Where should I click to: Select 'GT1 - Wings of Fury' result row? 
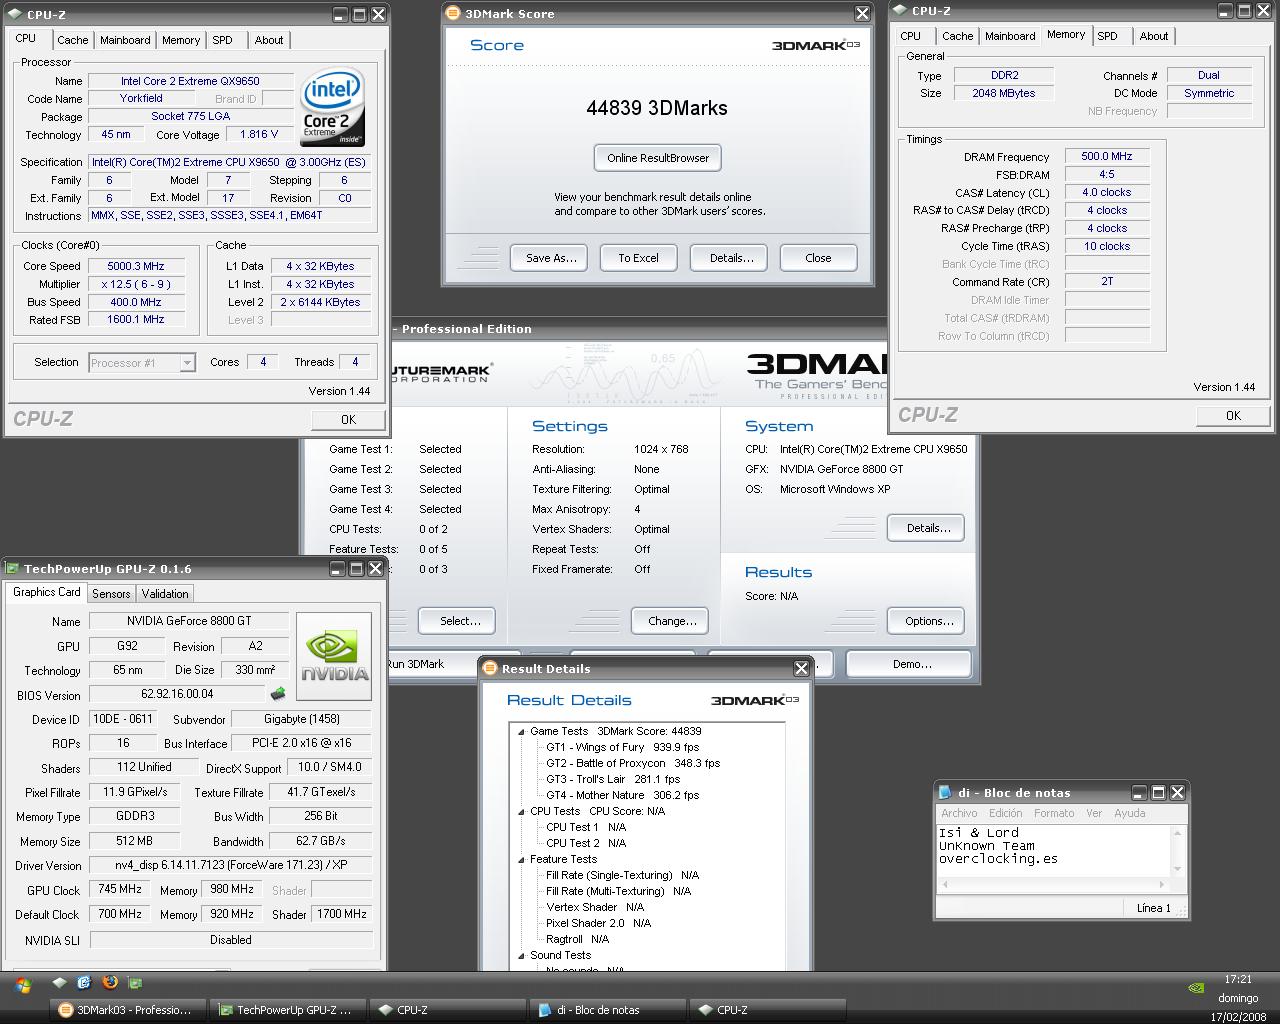[x=622, y=747]
